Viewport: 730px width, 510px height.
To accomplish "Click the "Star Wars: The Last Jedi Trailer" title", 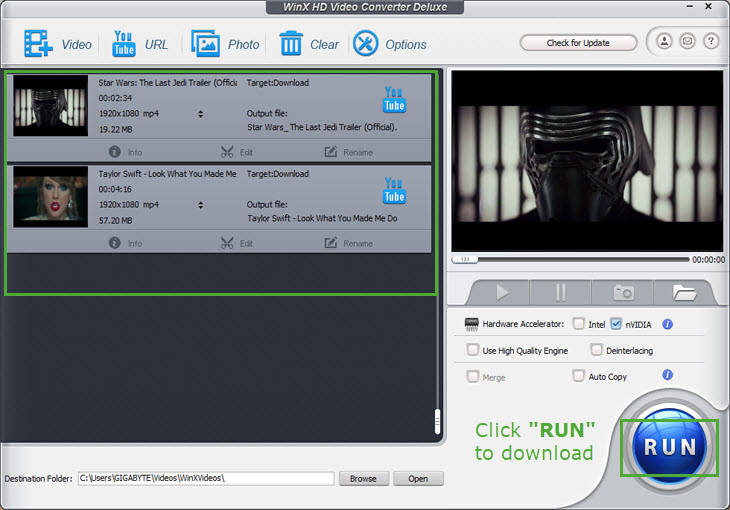I will point(168,83).
